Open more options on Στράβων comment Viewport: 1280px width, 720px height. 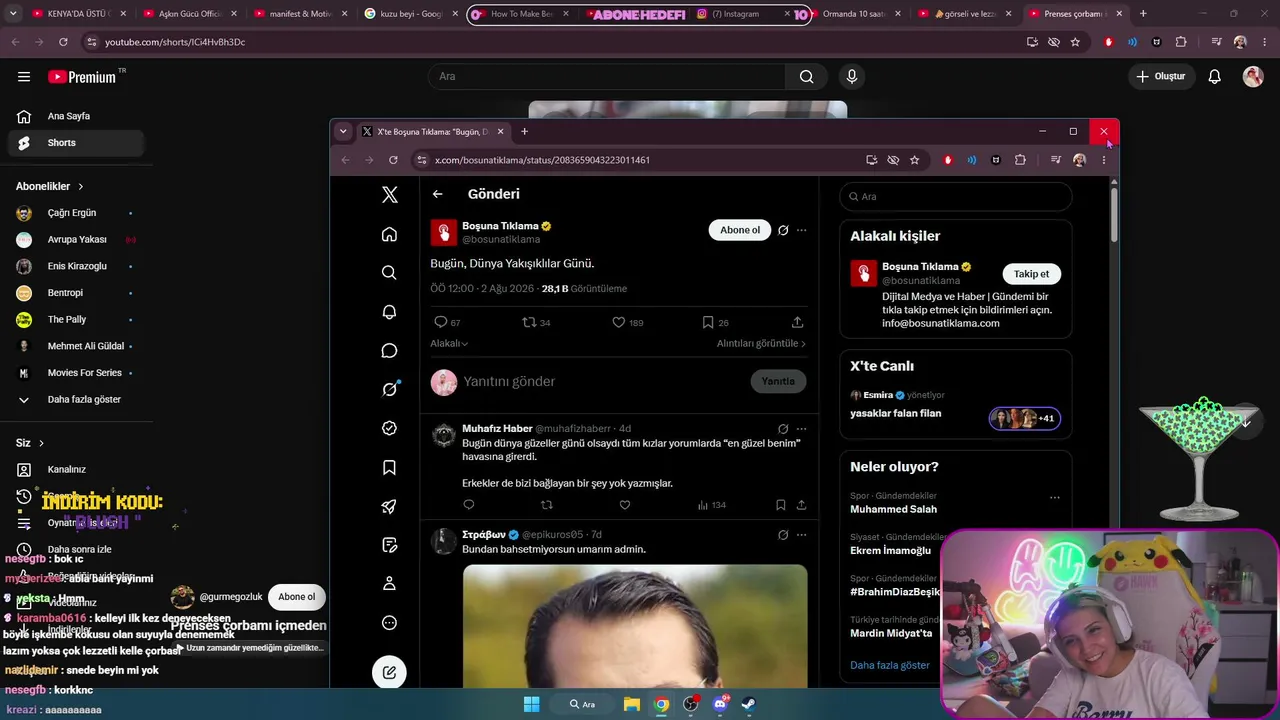coord(801,535)
